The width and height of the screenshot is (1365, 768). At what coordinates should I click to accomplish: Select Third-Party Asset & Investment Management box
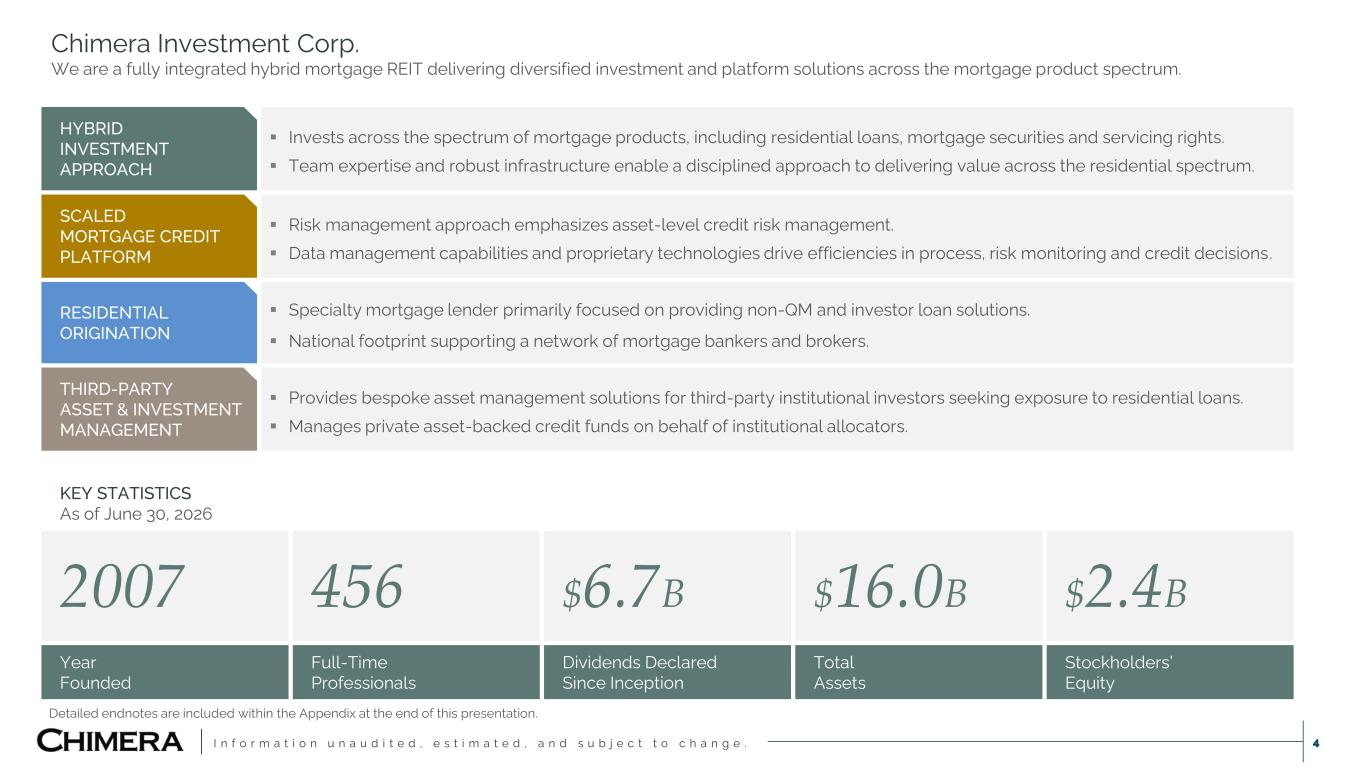click(x=149, y=409)
